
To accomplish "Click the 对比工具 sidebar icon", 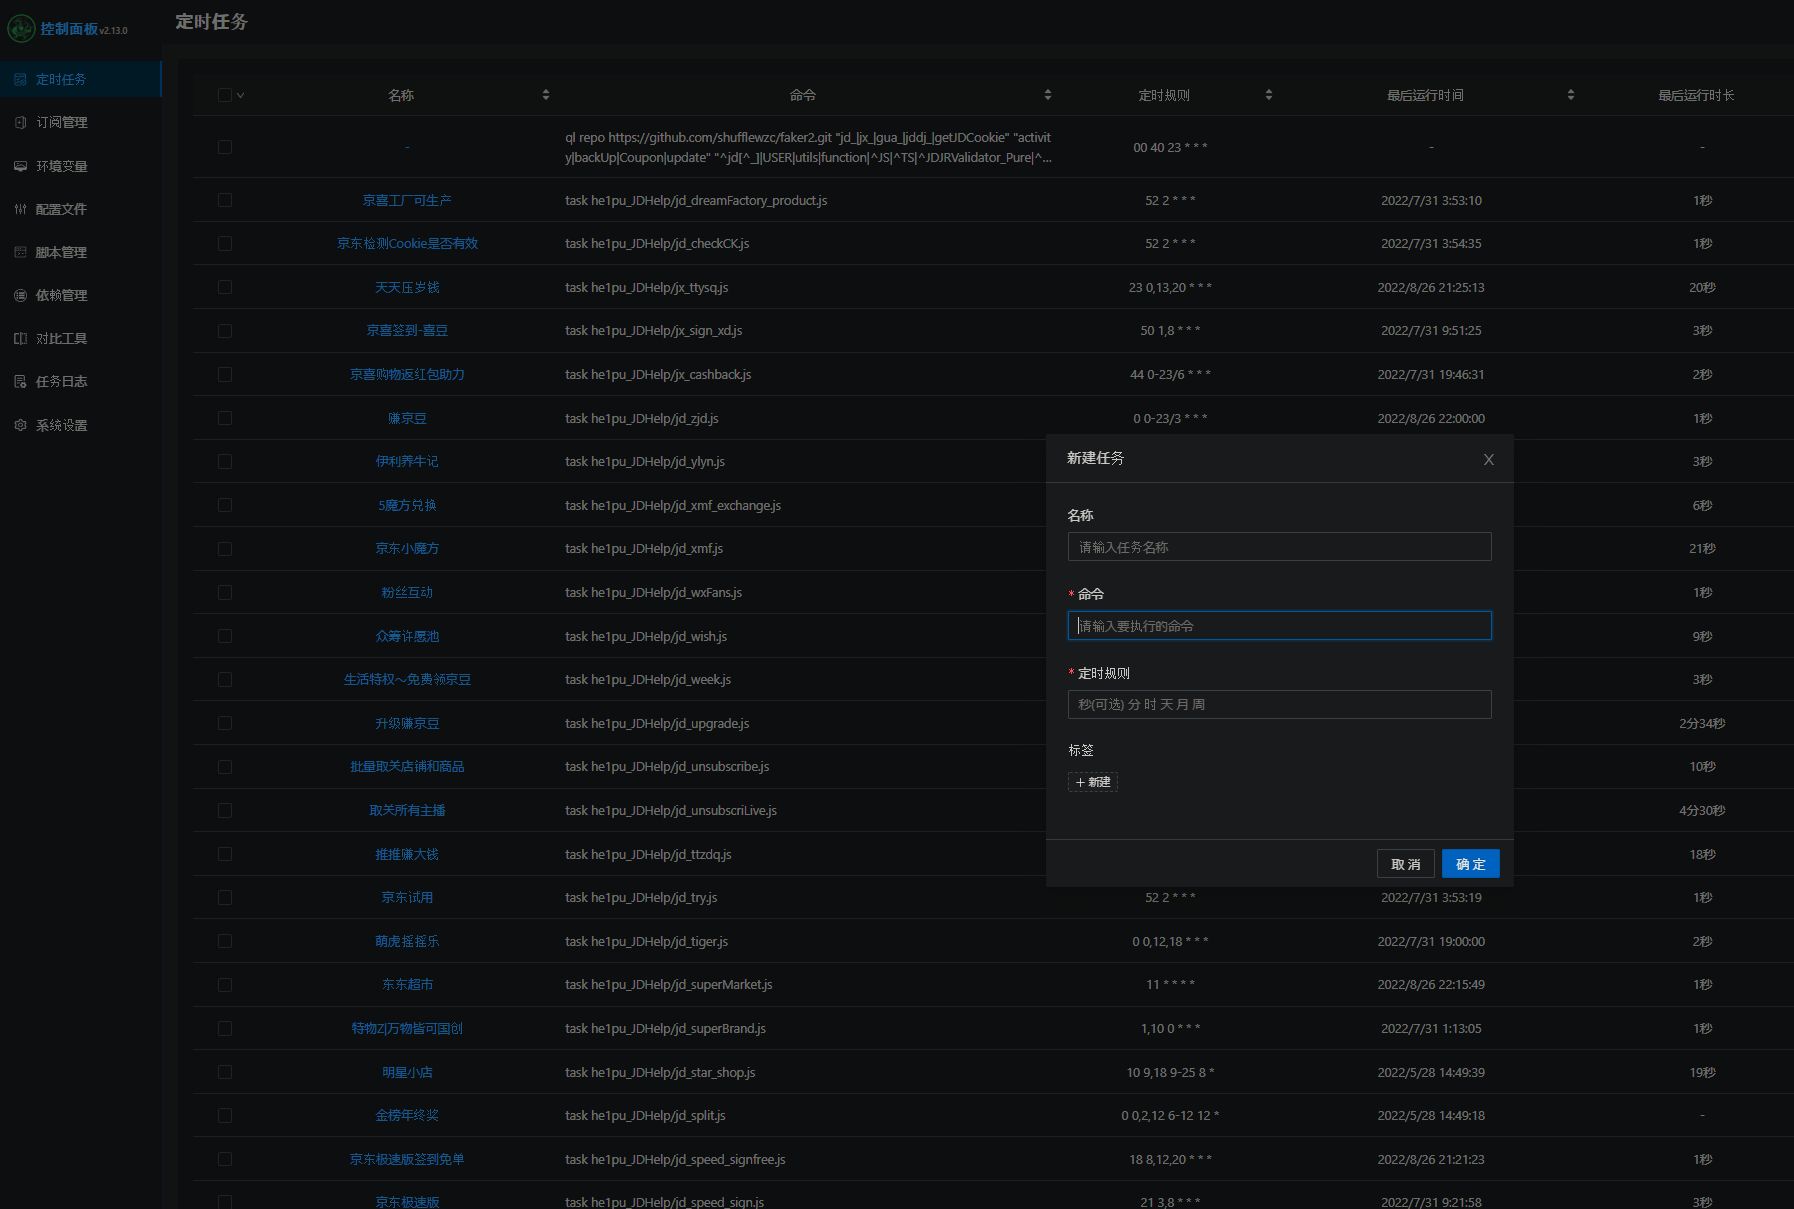I will (x=20, y=338).
